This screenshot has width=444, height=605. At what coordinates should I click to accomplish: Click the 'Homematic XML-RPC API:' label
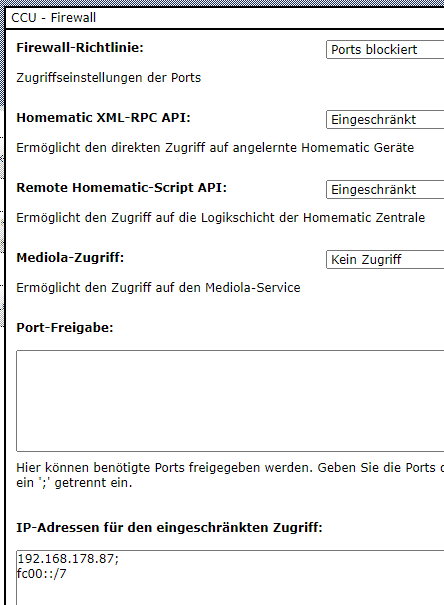click(103, 118)
